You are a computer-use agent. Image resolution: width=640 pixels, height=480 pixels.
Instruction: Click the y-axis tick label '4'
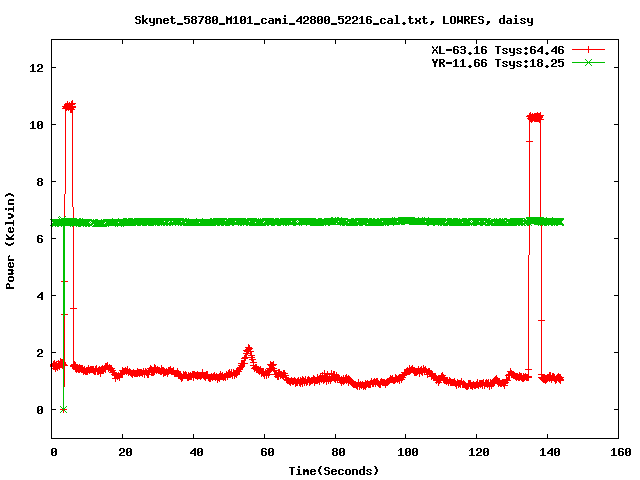tap(40, 296)
